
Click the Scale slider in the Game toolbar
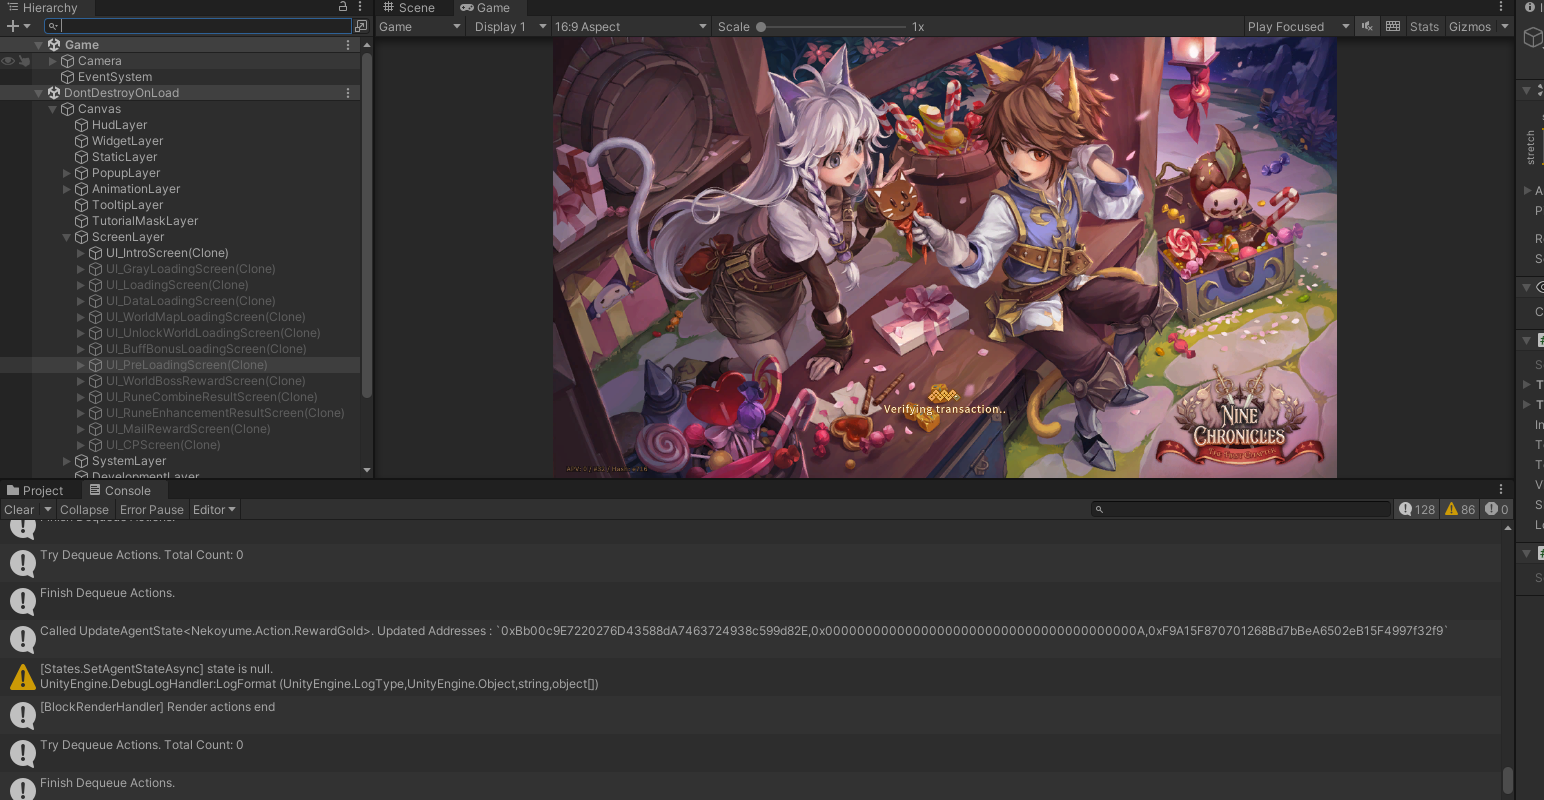(x=761, y=26)
